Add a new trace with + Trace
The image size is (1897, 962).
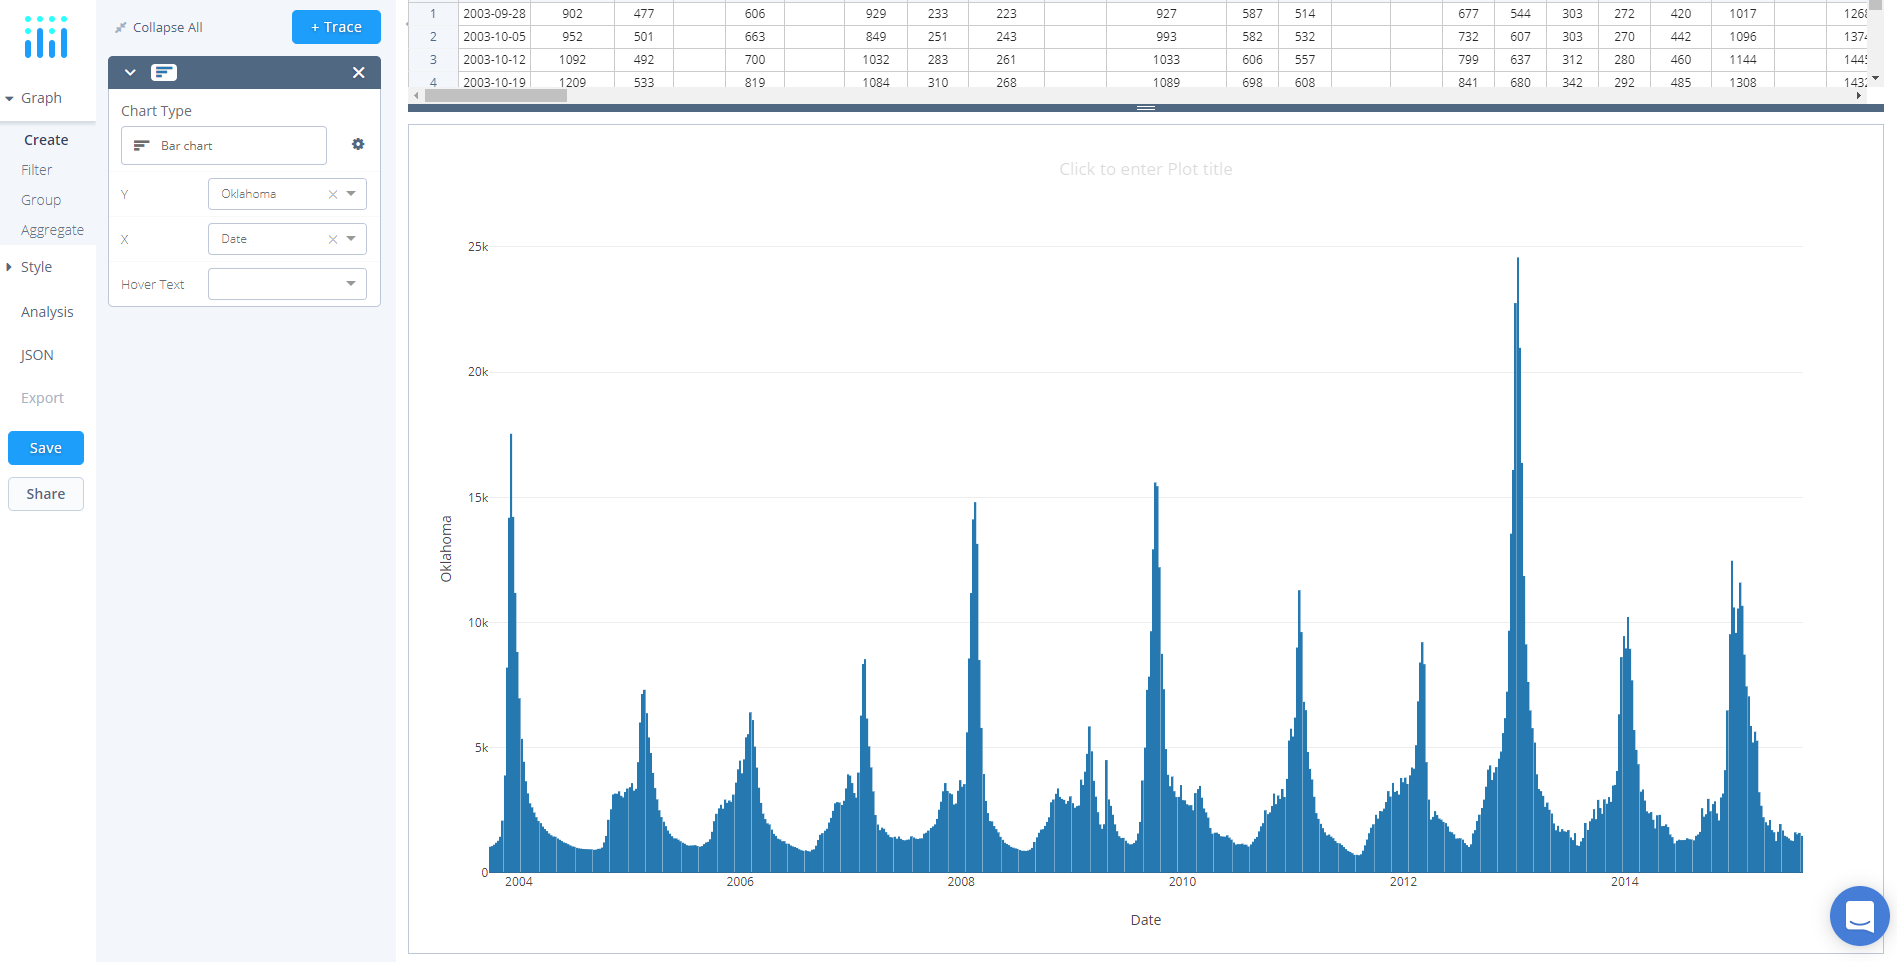336,27
